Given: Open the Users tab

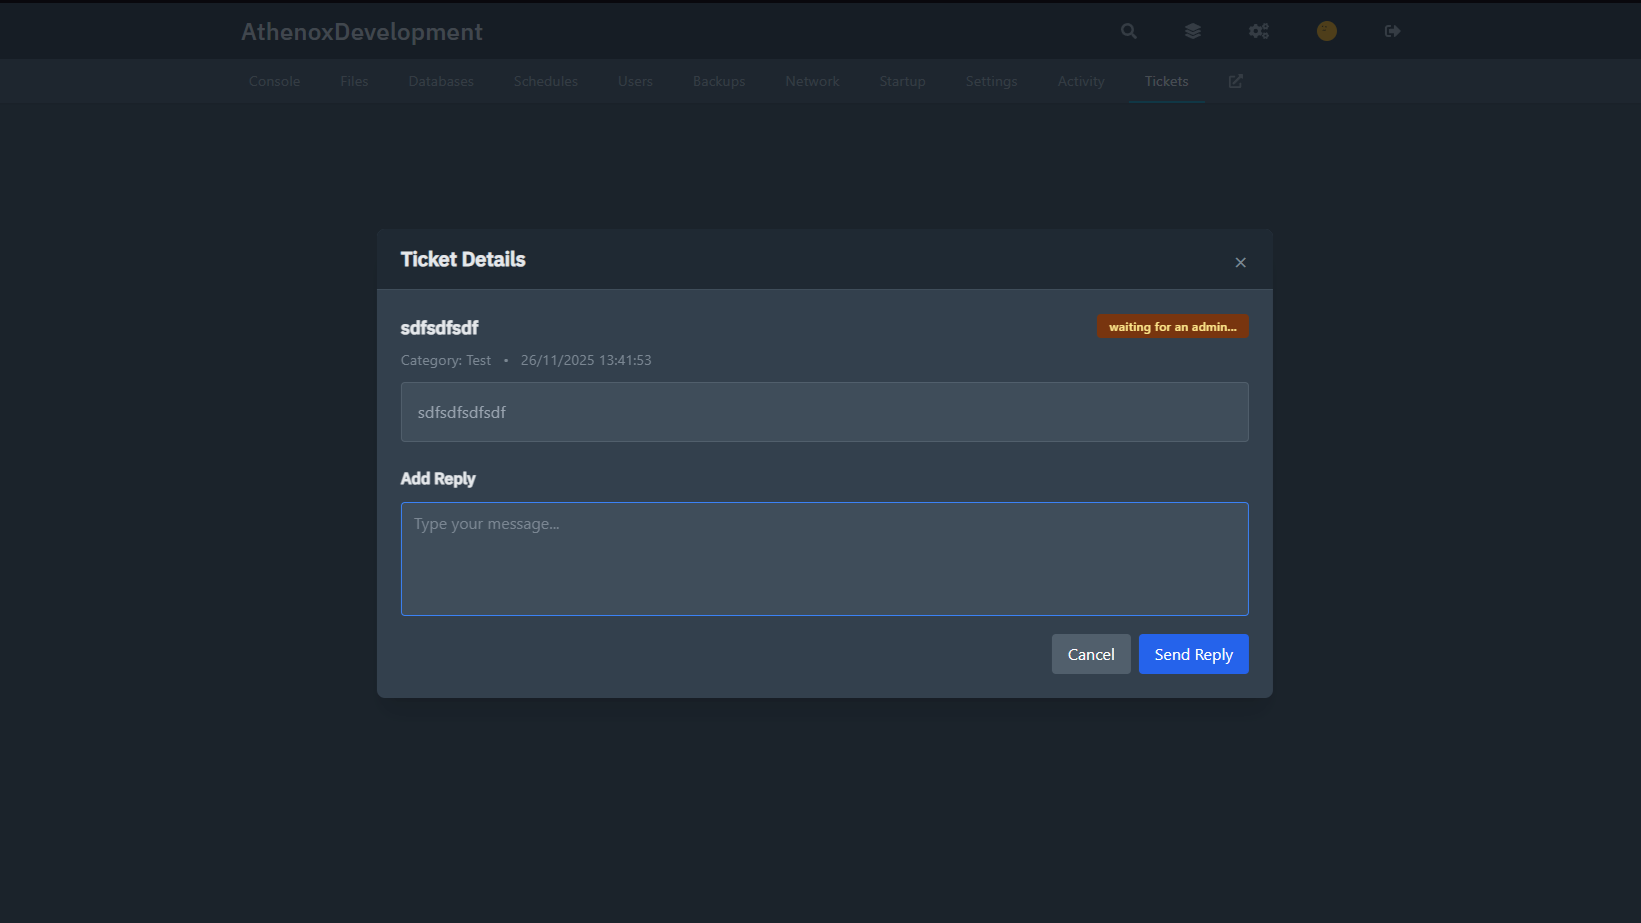Looking at the screenshot, I should click(x=635, y=81).
